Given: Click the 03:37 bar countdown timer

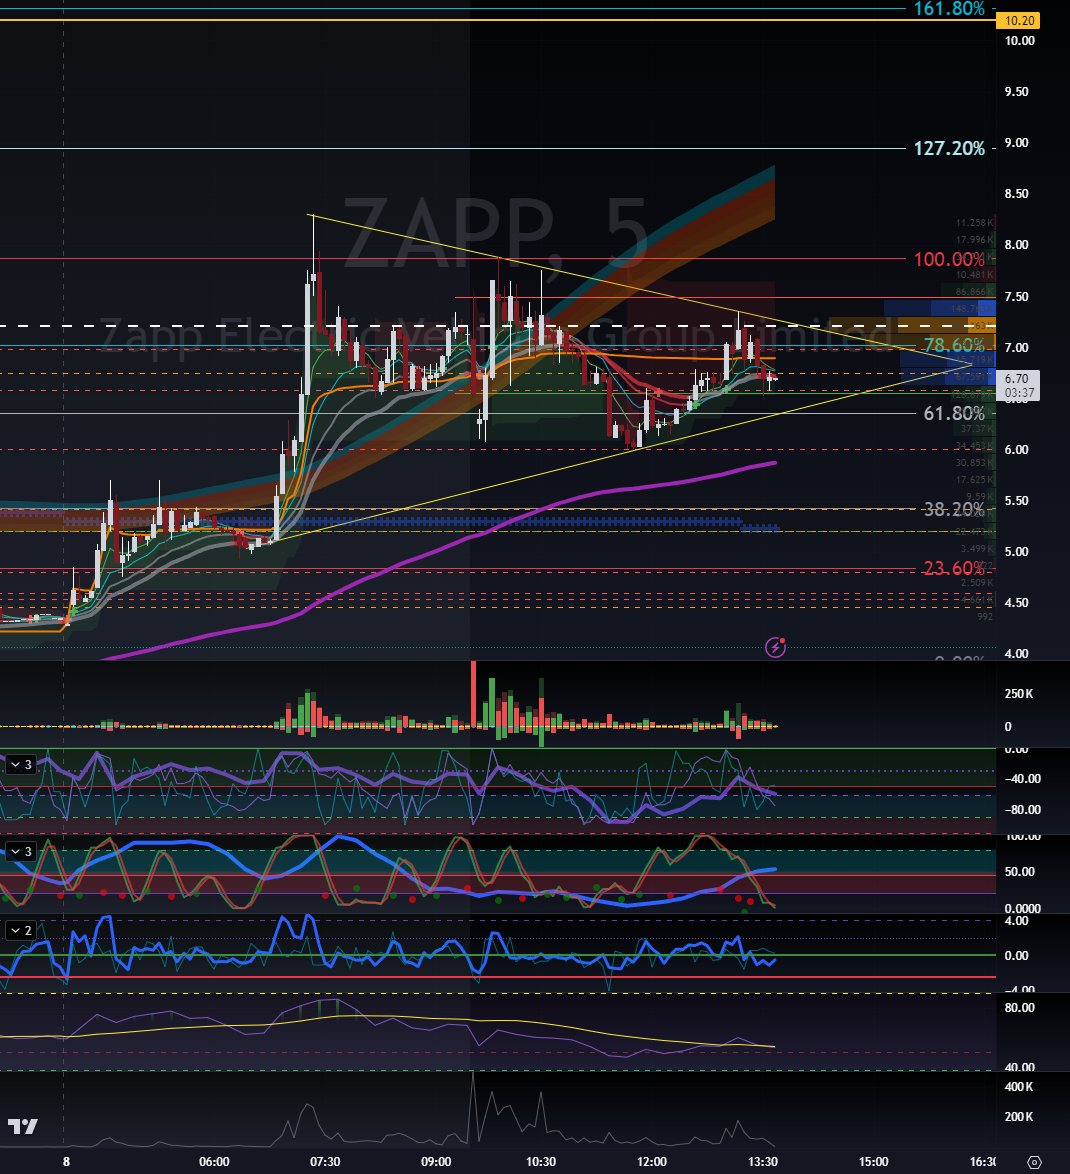Looking at the screenshot, I should [1019, 392].
